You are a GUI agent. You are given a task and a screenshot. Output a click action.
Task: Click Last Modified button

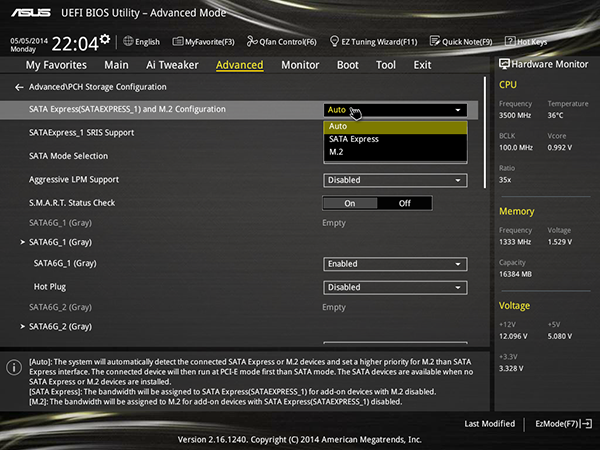489,424
